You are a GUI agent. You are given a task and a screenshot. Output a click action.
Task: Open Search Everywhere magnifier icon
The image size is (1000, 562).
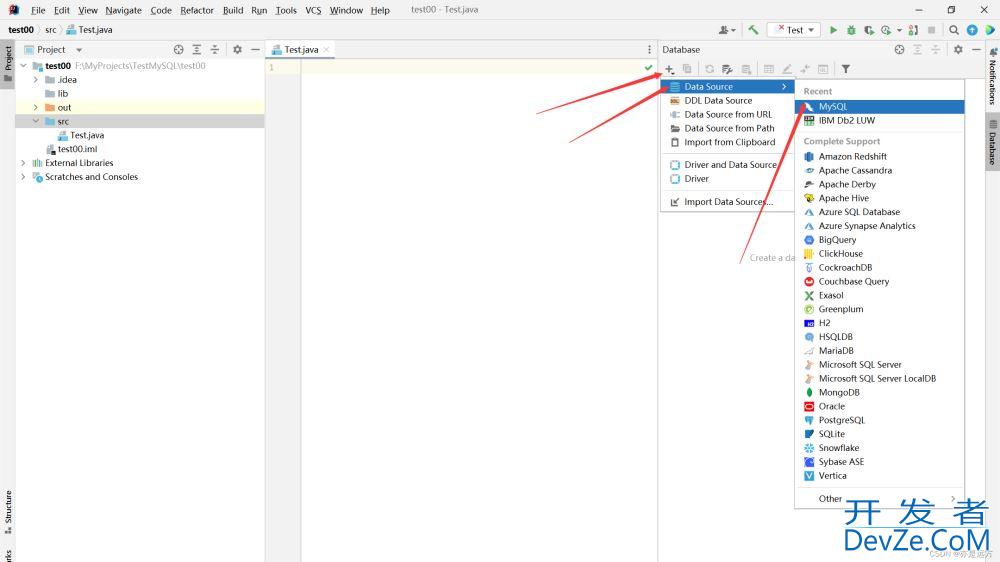pos(953,30)
